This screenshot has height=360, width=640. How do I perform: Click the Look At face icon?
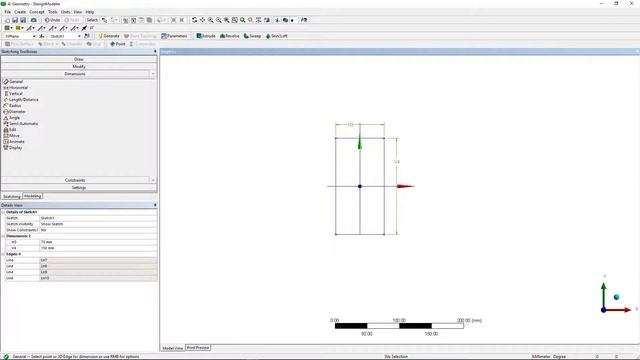267,20
